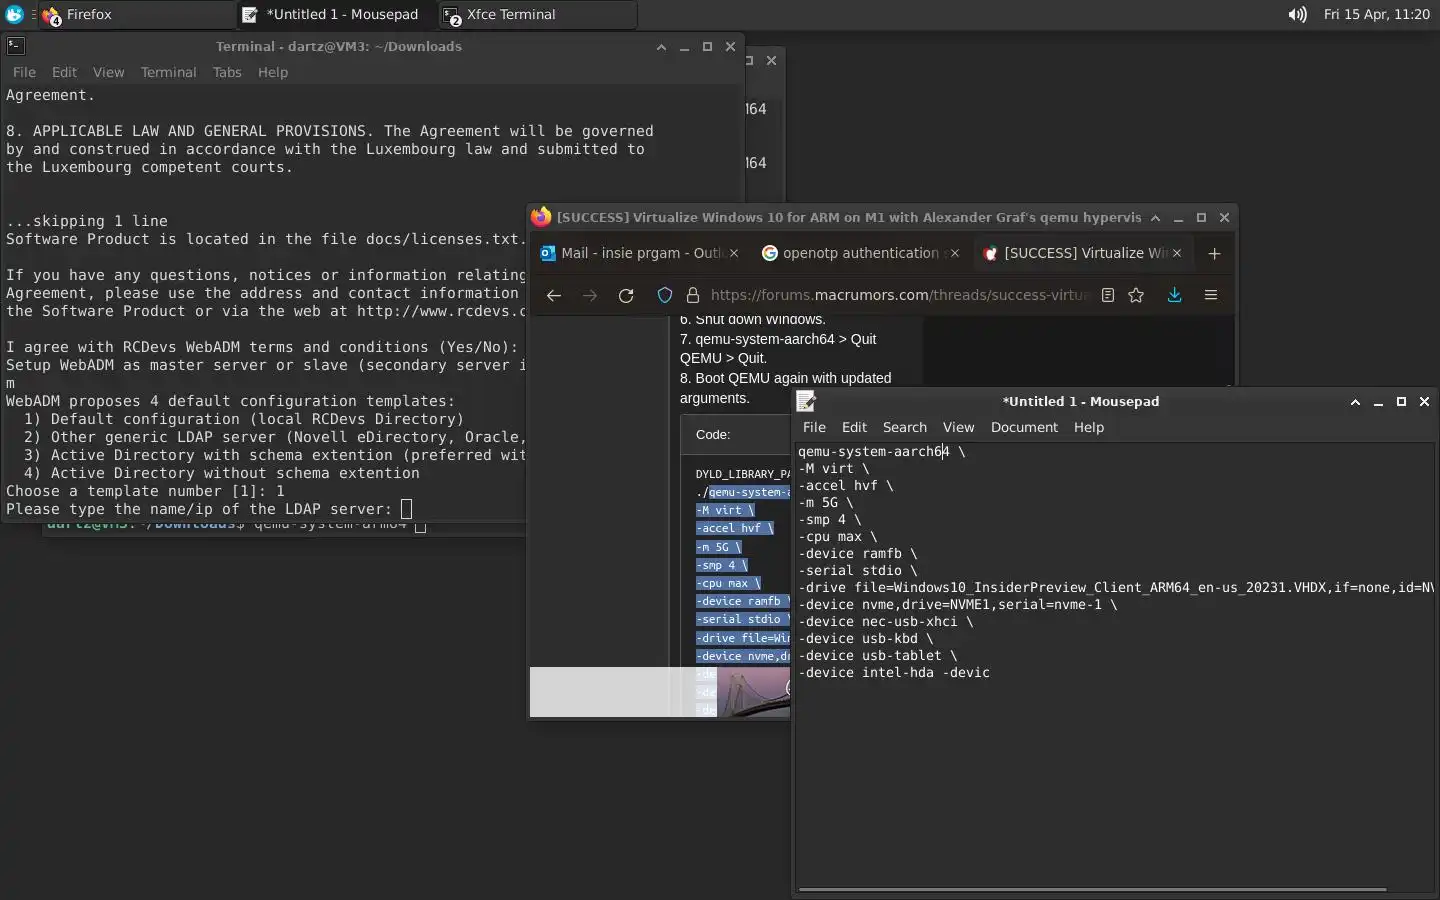Viewport: 1440px width, 900px height.
Task: Maximize the Firefox window
Action: click(x=1201, y=217)
